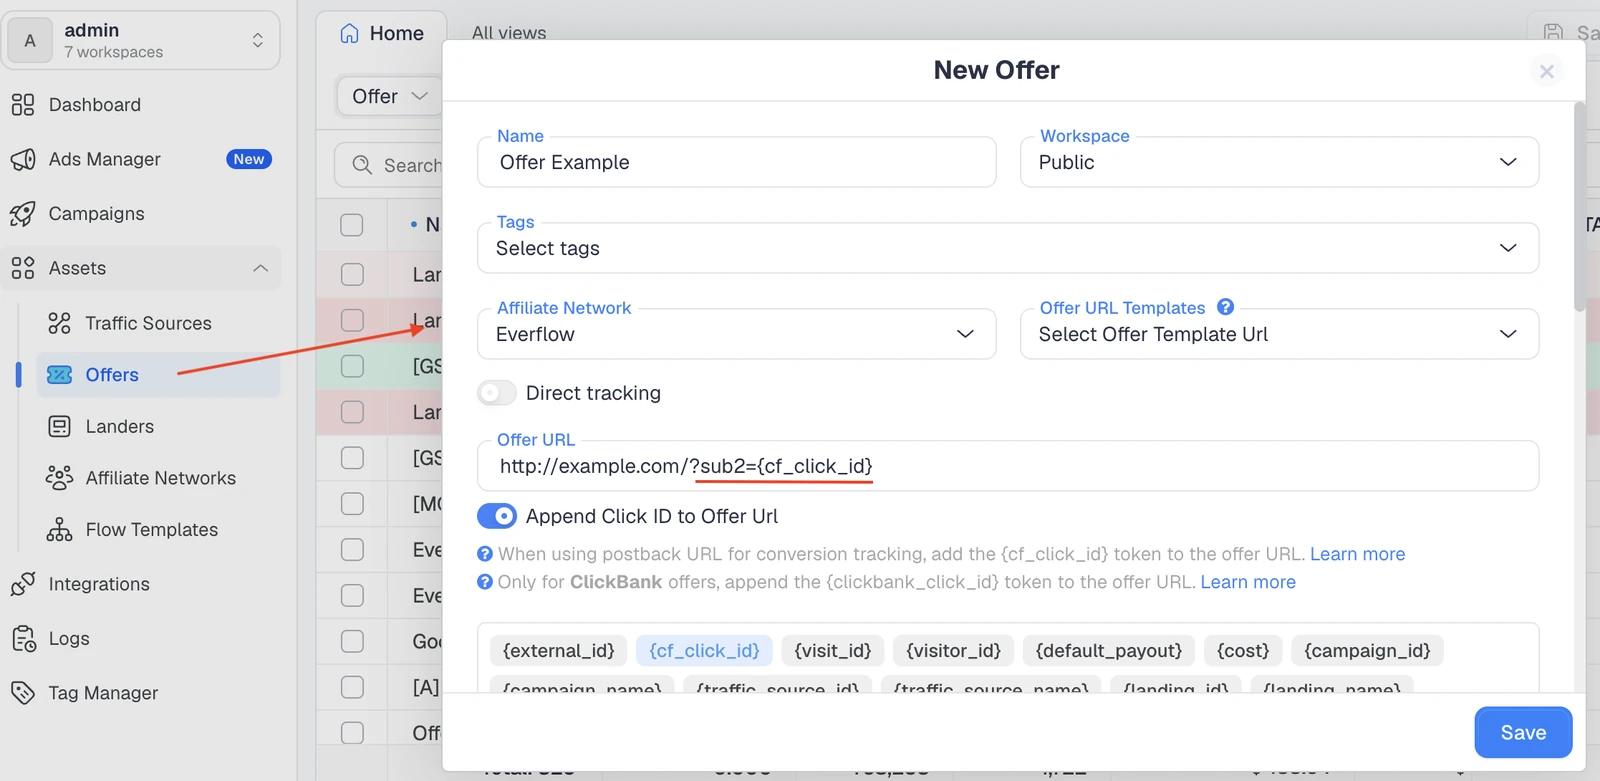Check the box for the [A] row
1600x781 pixels.
(x=352, y=687)
